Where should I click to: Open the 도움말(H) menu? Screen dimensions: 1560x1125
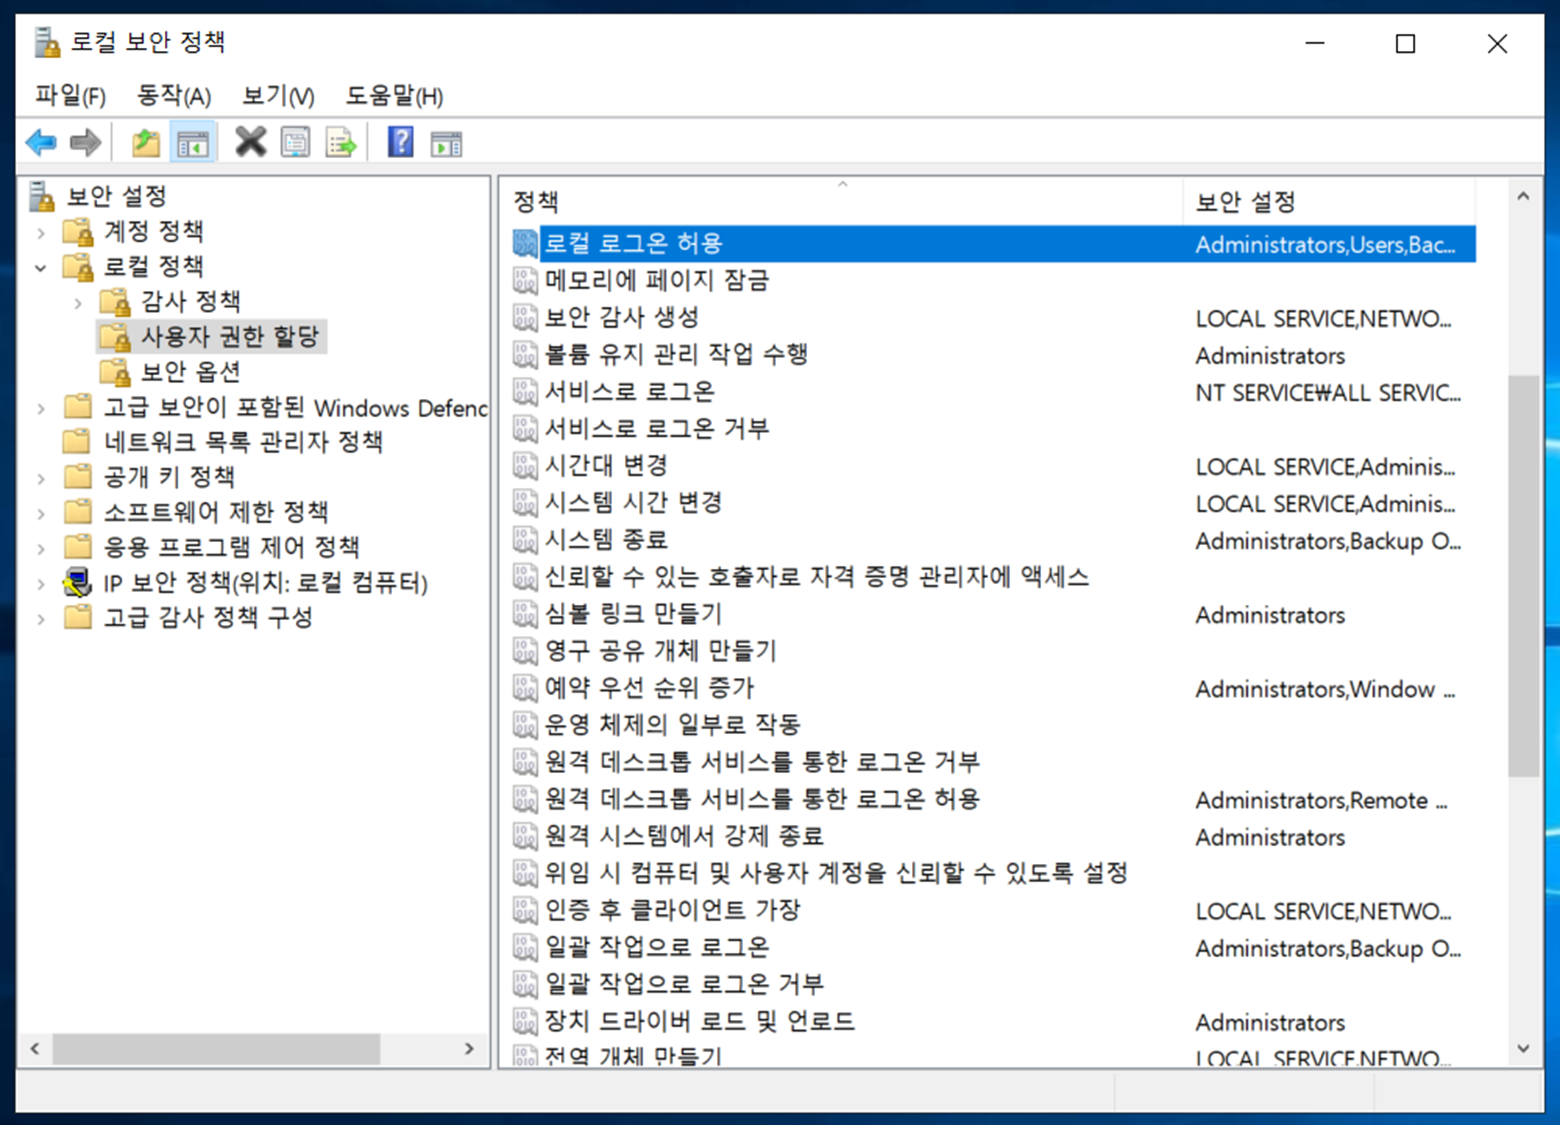(x=394, y=96)
